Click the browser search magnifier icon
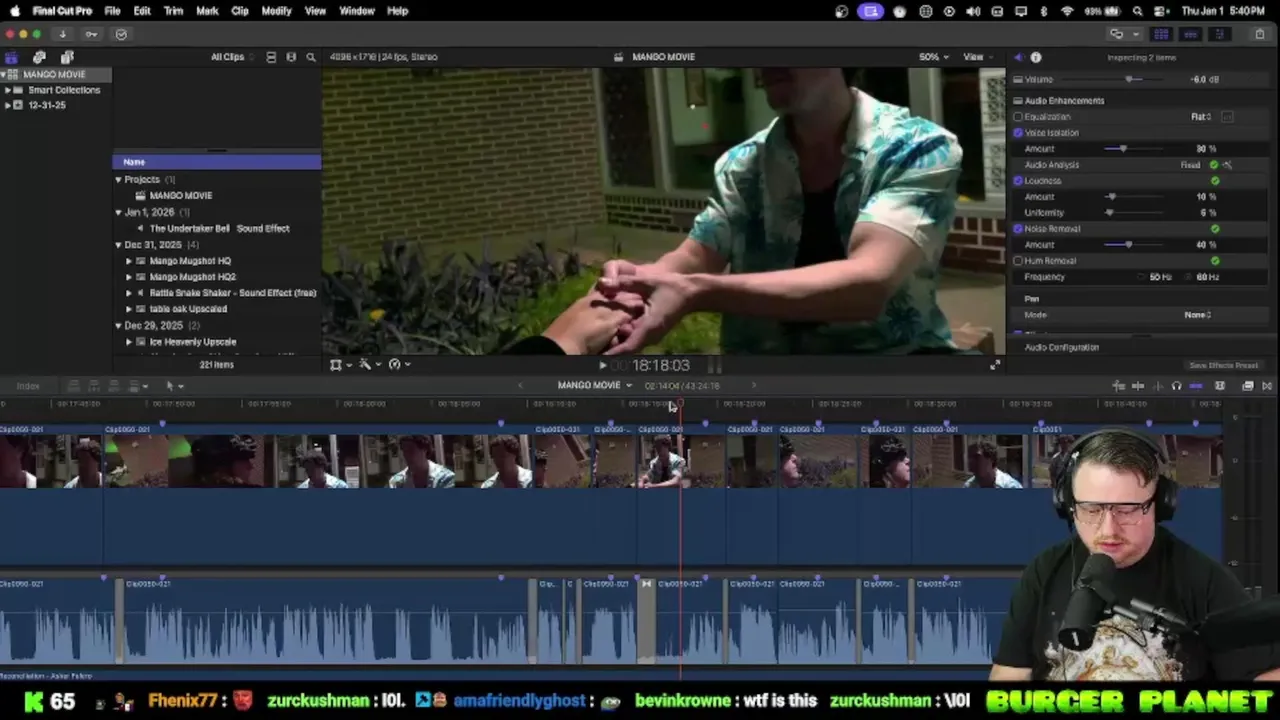 [311, 57]
